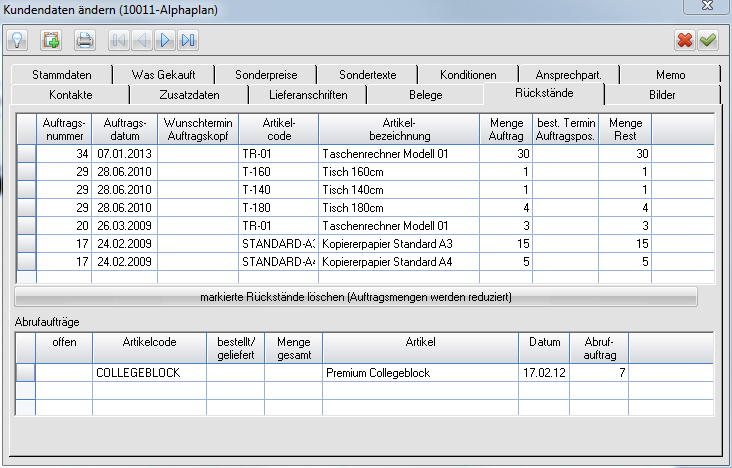Click date cell 17.02.12
Screen dimensions: 732x468
(x=544, y=373)
